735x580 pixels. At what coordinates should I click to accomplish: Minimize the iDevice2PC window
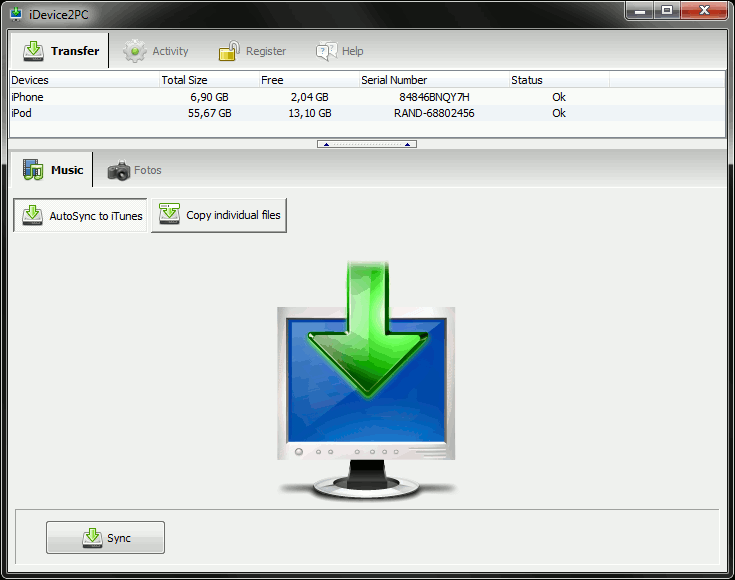[x=640, y=10]
